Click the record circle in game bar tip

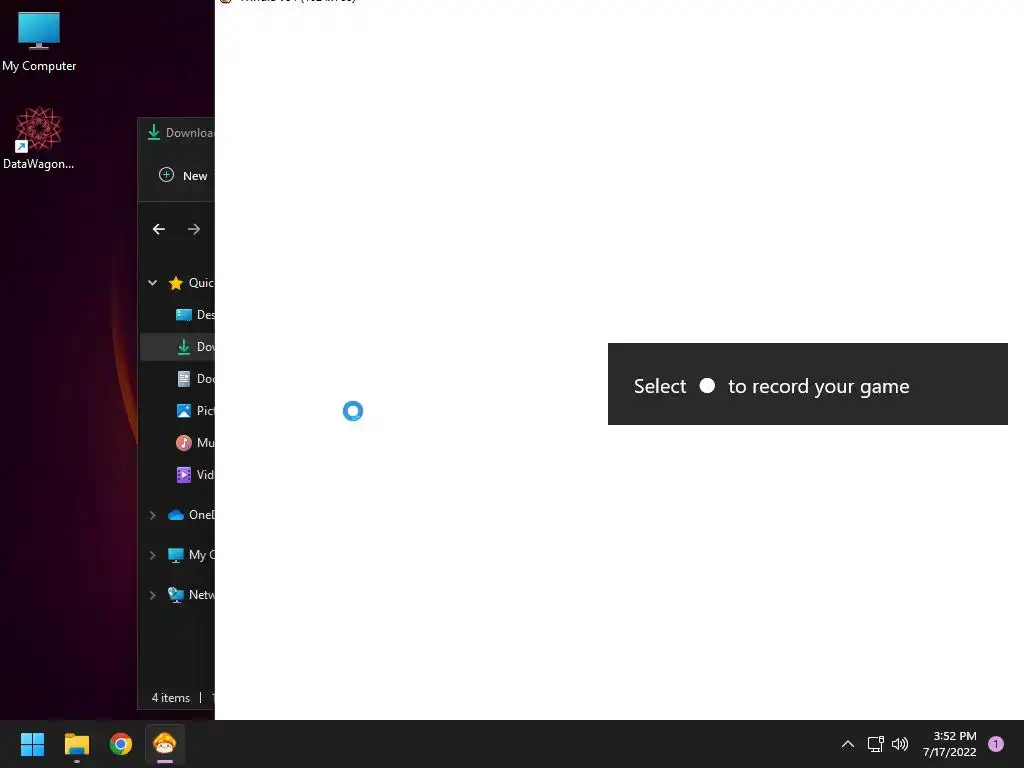[x=707, y=385]
